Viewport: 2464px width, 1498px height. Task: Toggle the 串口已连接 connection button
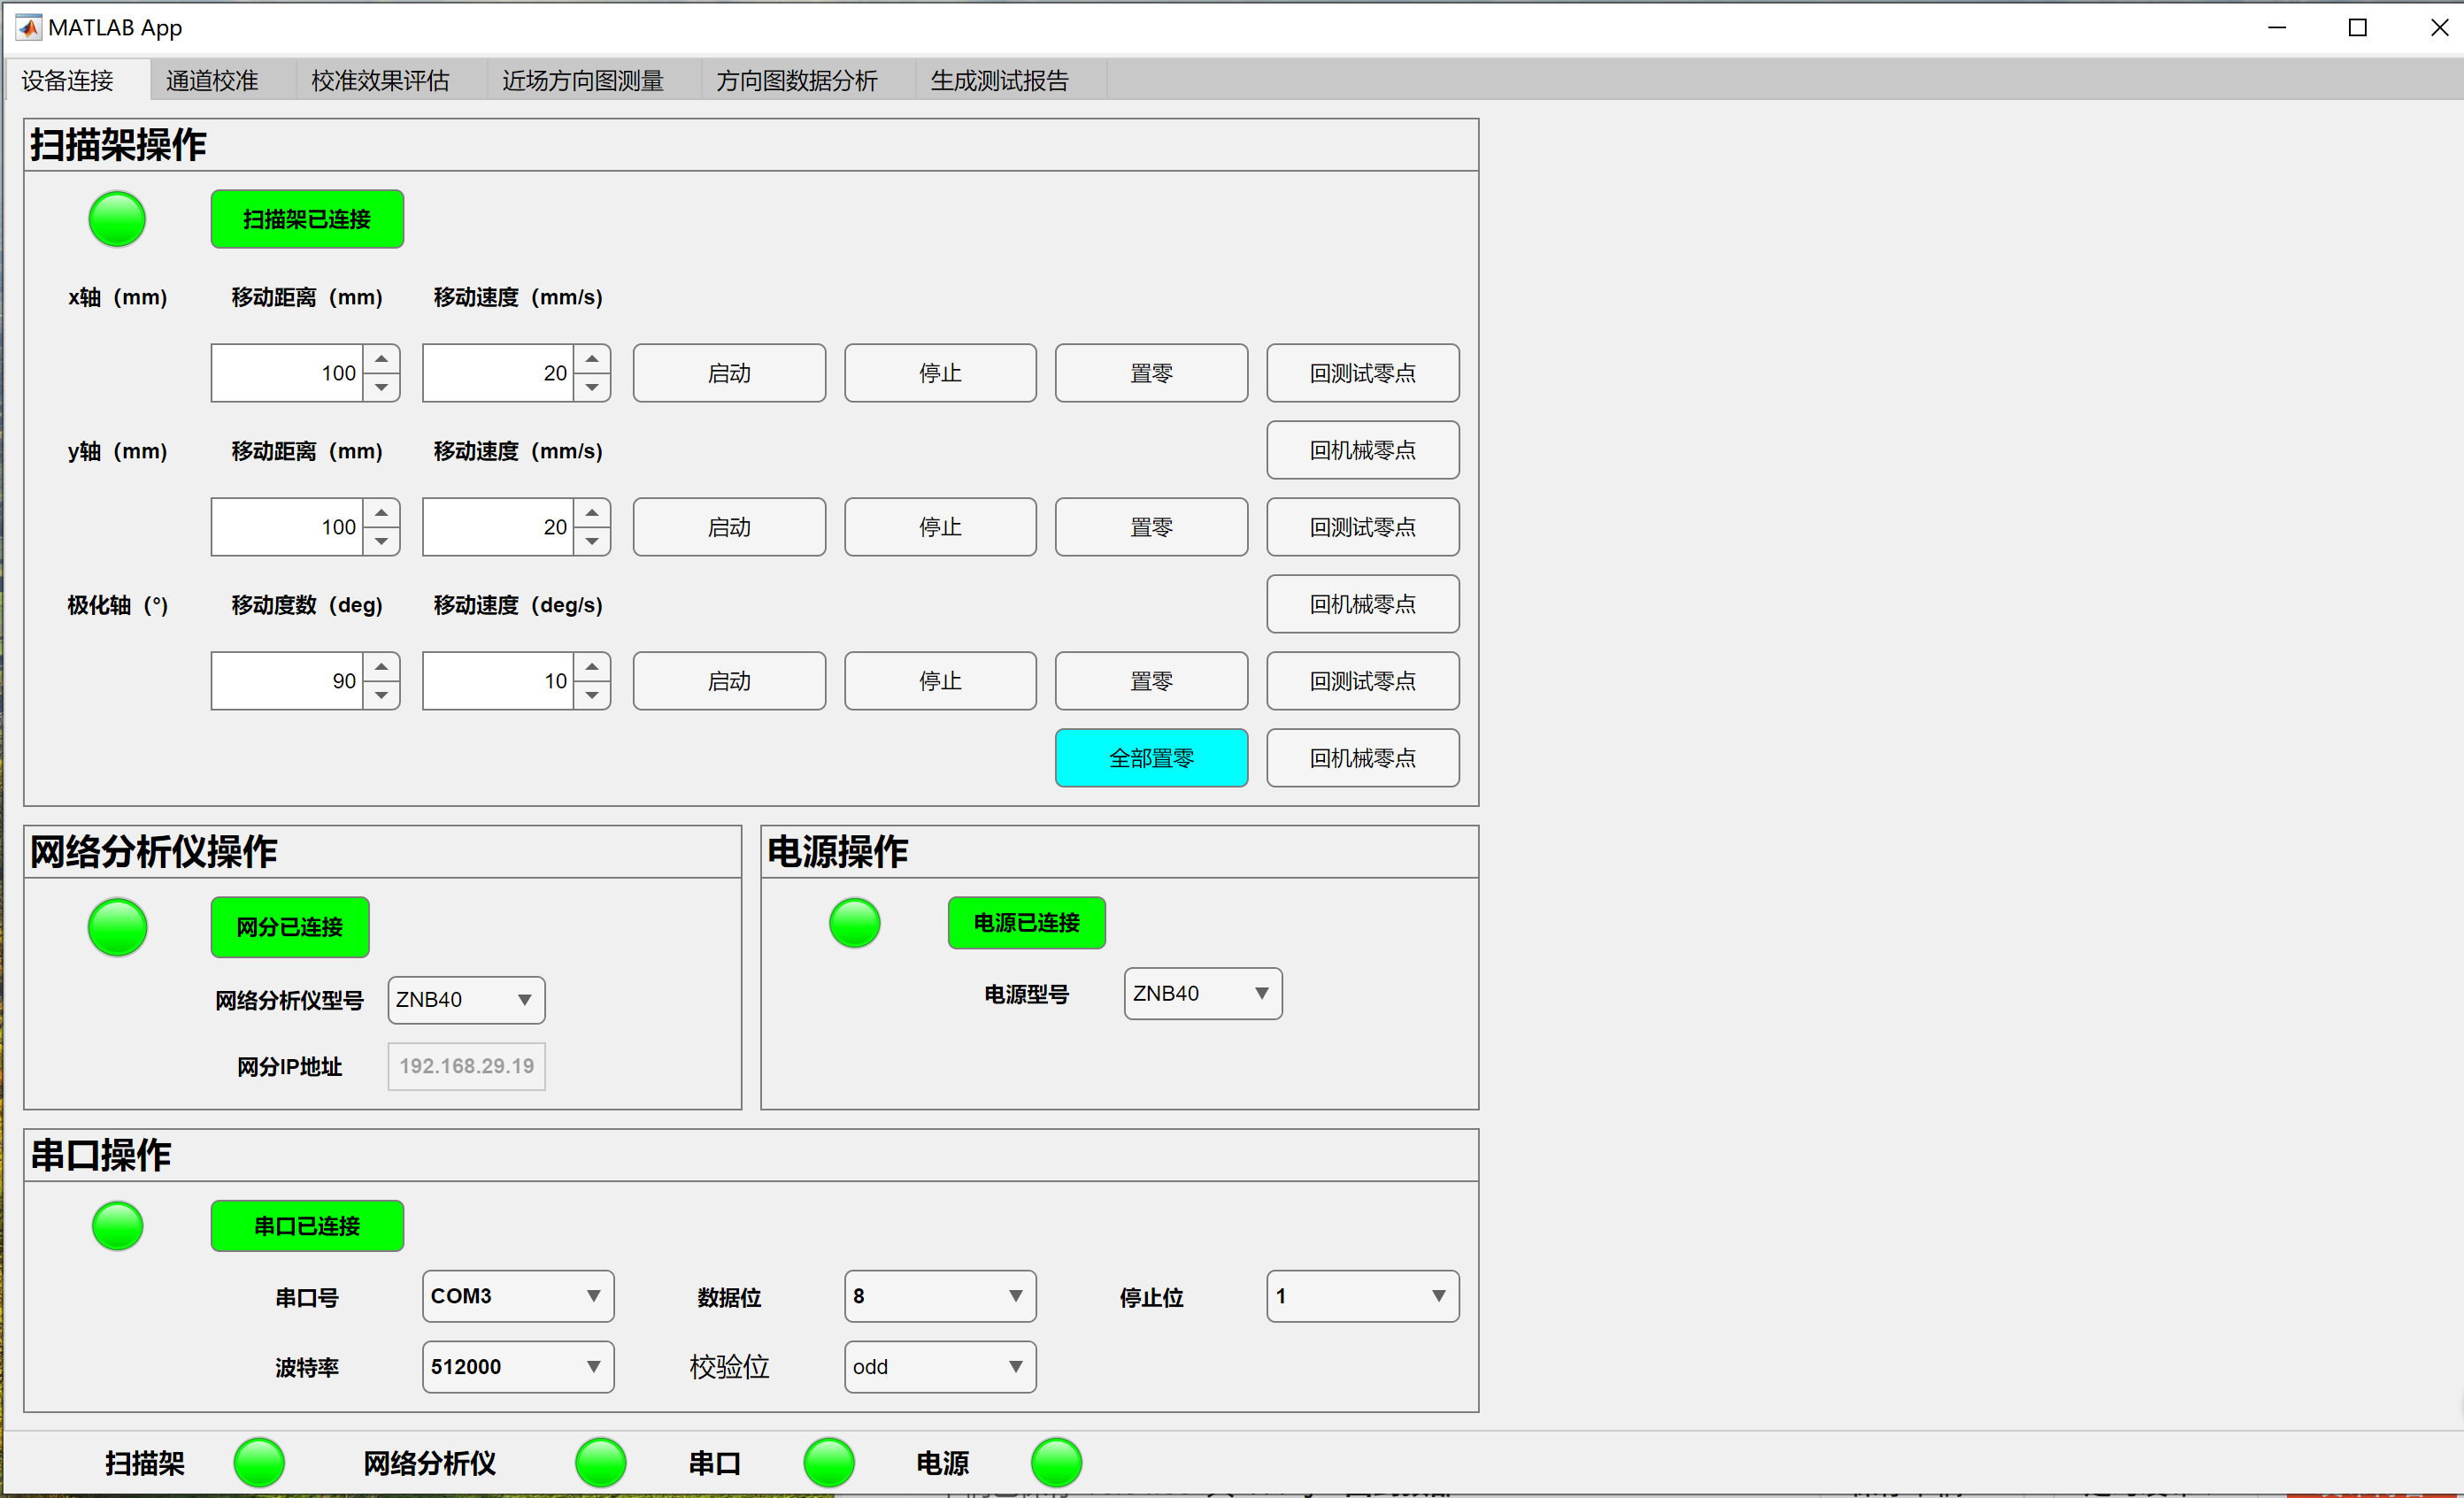[x=307, y=1225]
